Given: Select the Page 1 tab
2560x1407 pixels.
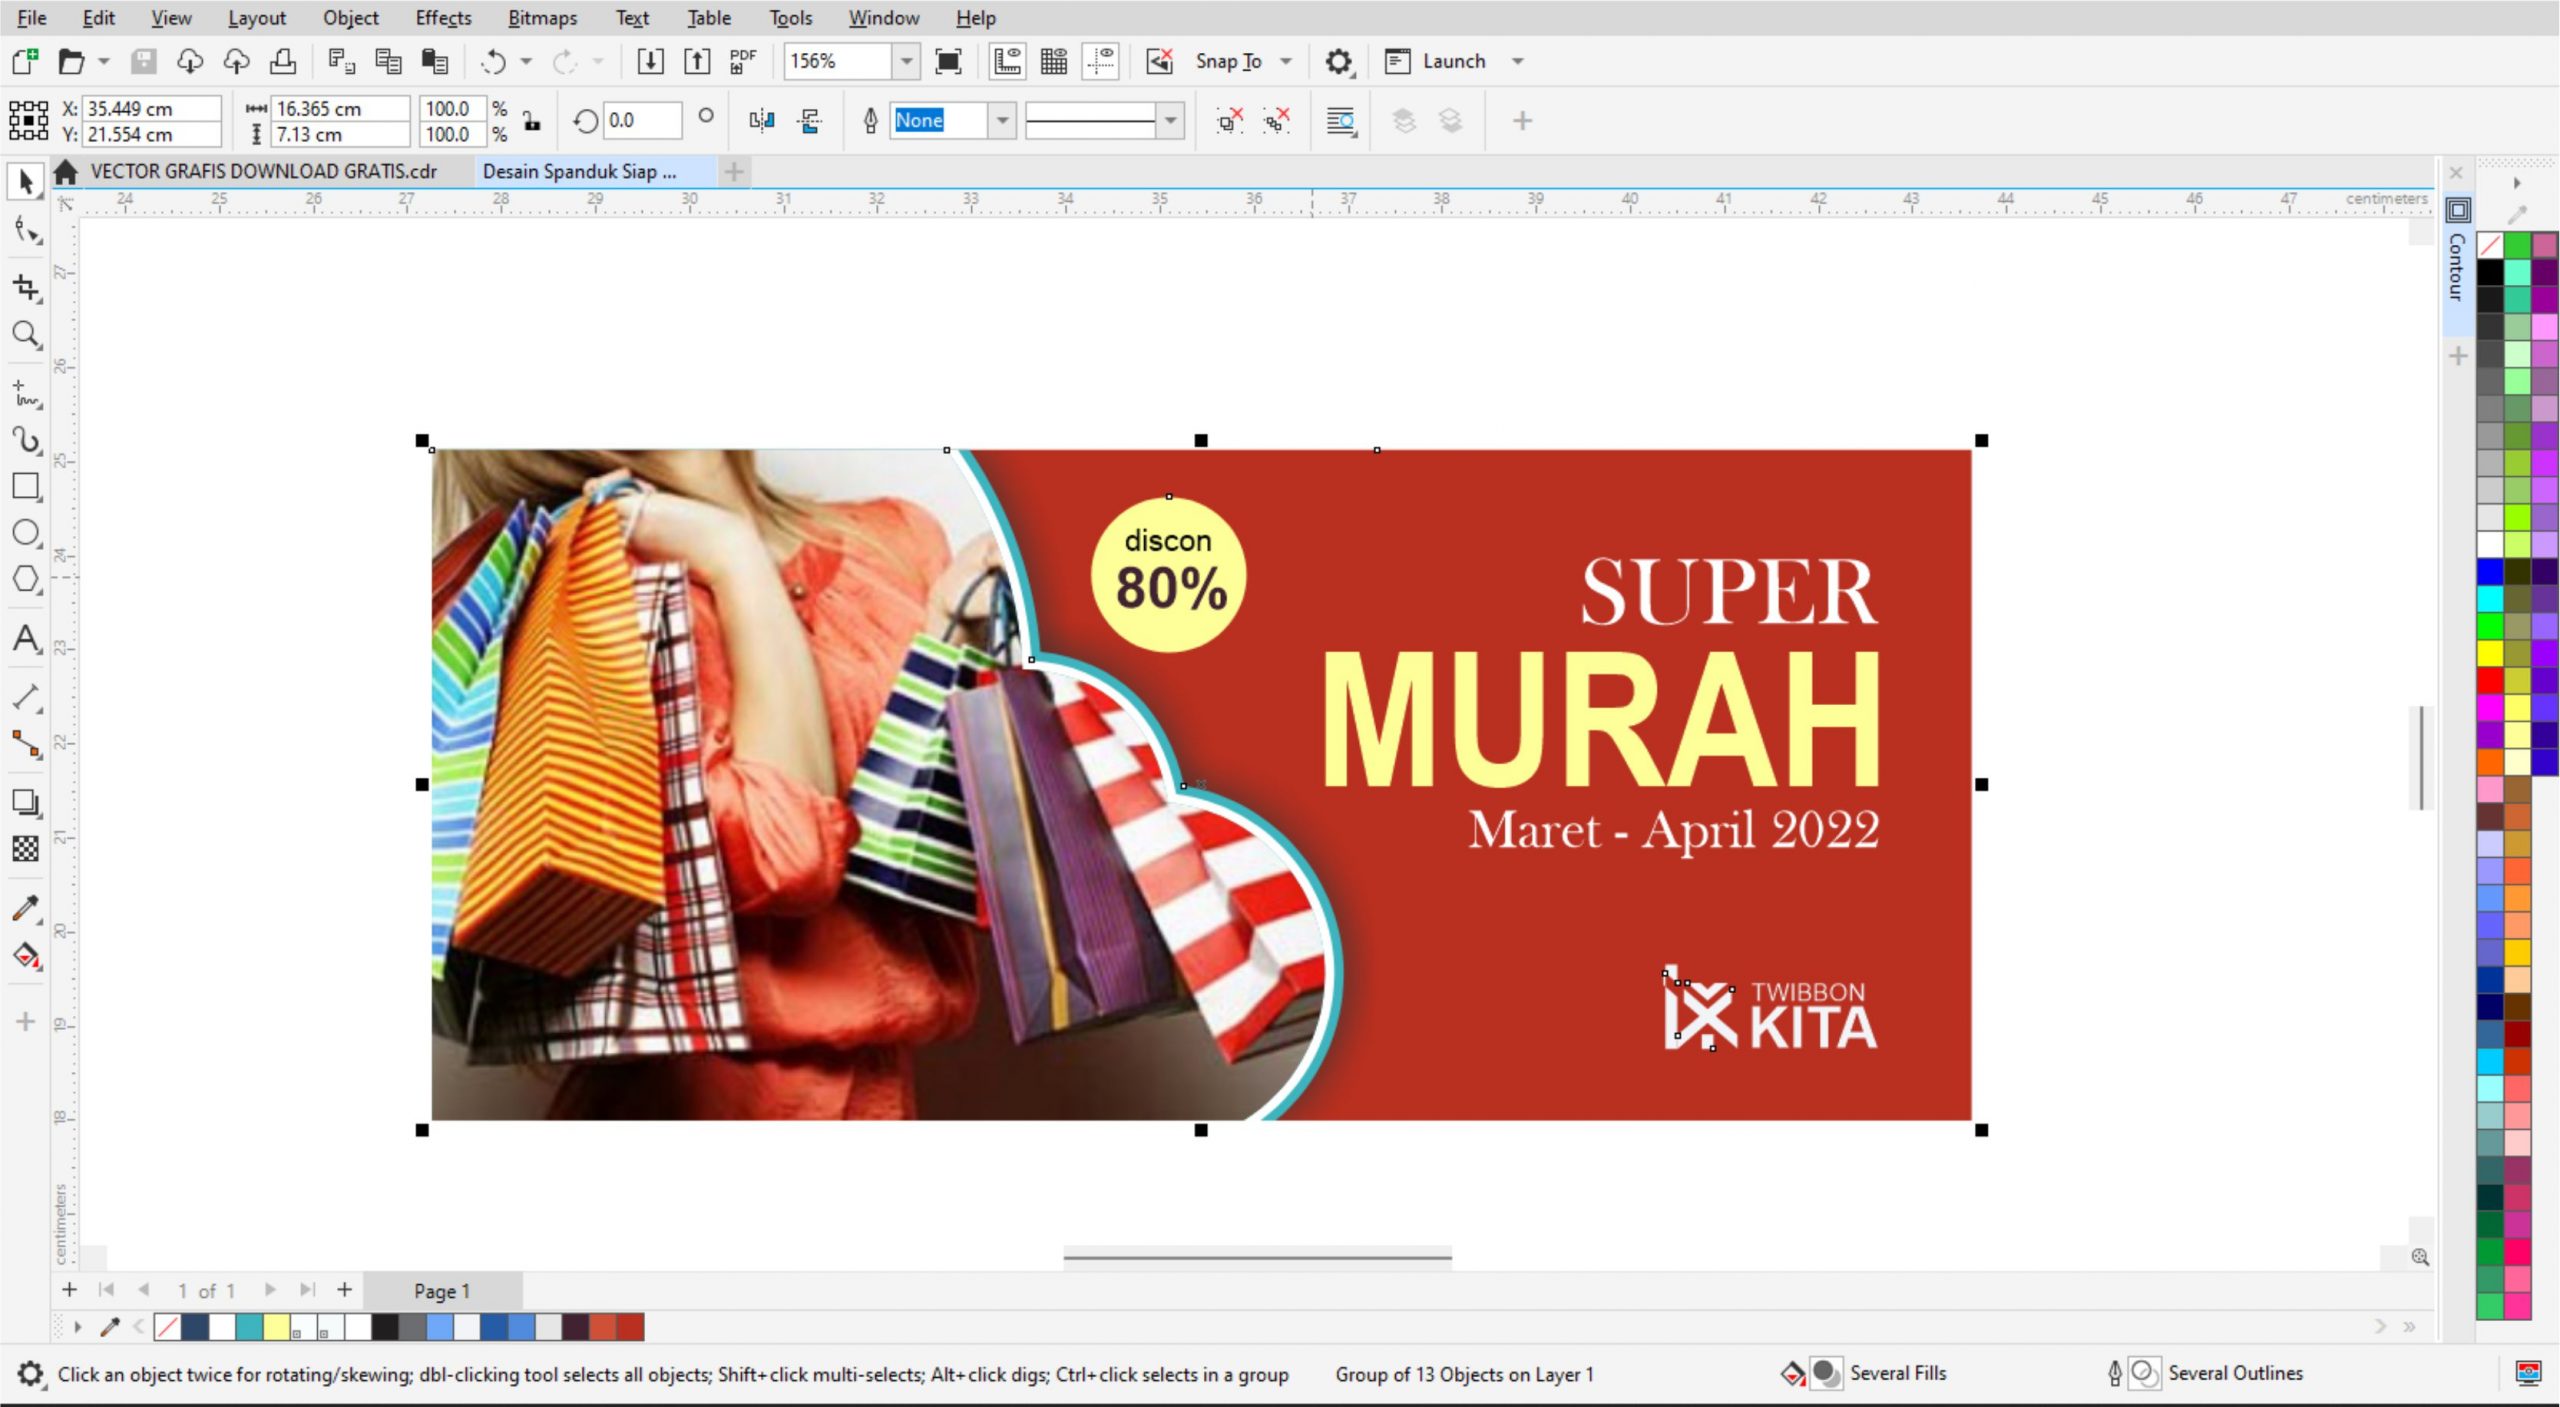Looking at the screenshot, I should pos(441,1291).
